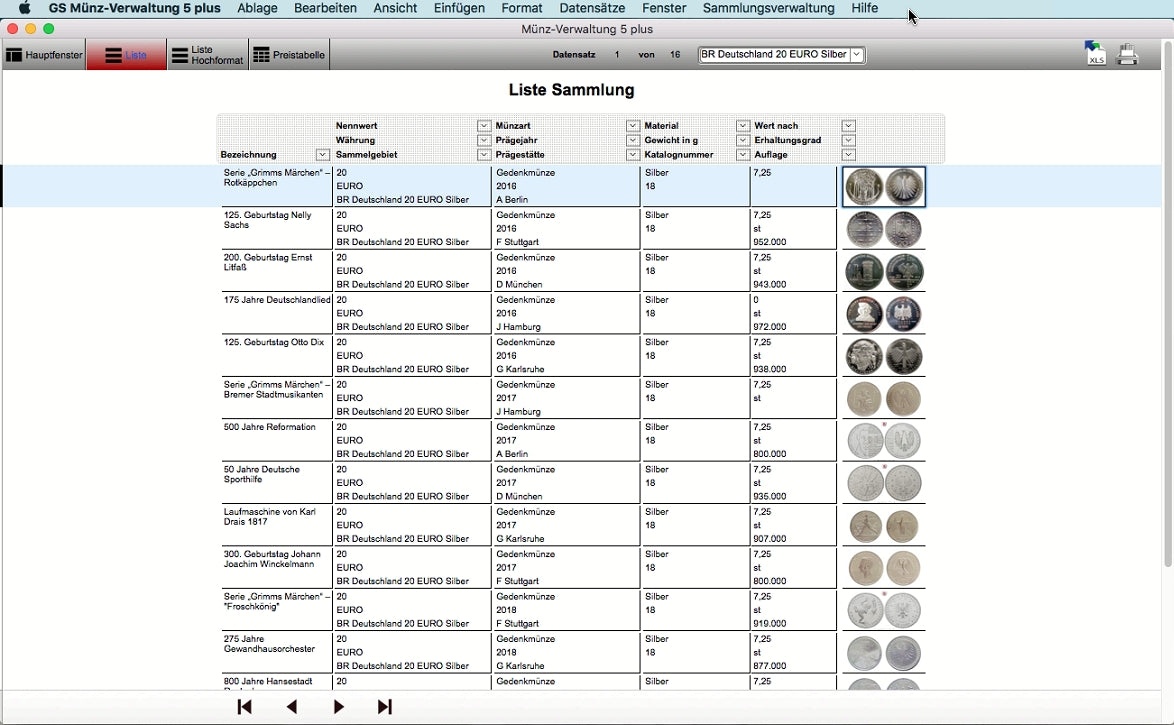1174x725 pixels.
Task: Open the collection selector BR Deutschland combo box
Action: pos(781,55)
